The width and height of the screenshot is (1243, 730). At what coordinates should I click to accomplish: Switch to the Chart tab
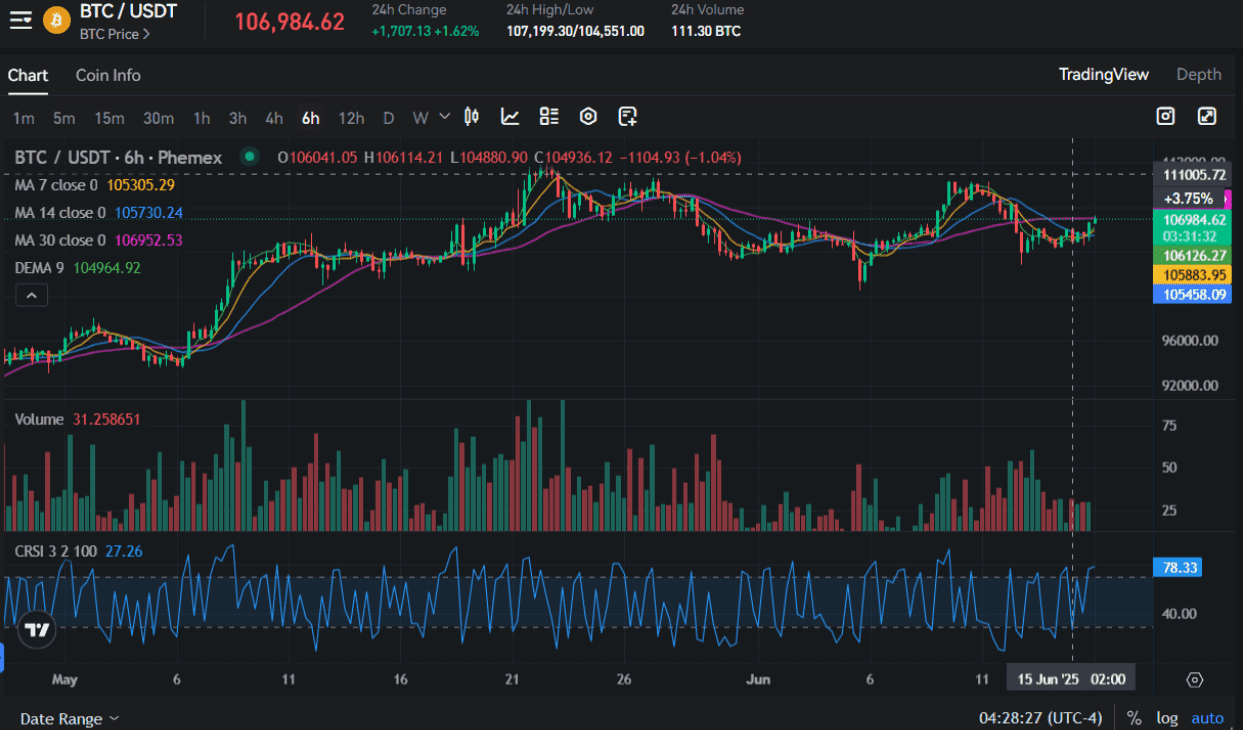click(28, 75)
